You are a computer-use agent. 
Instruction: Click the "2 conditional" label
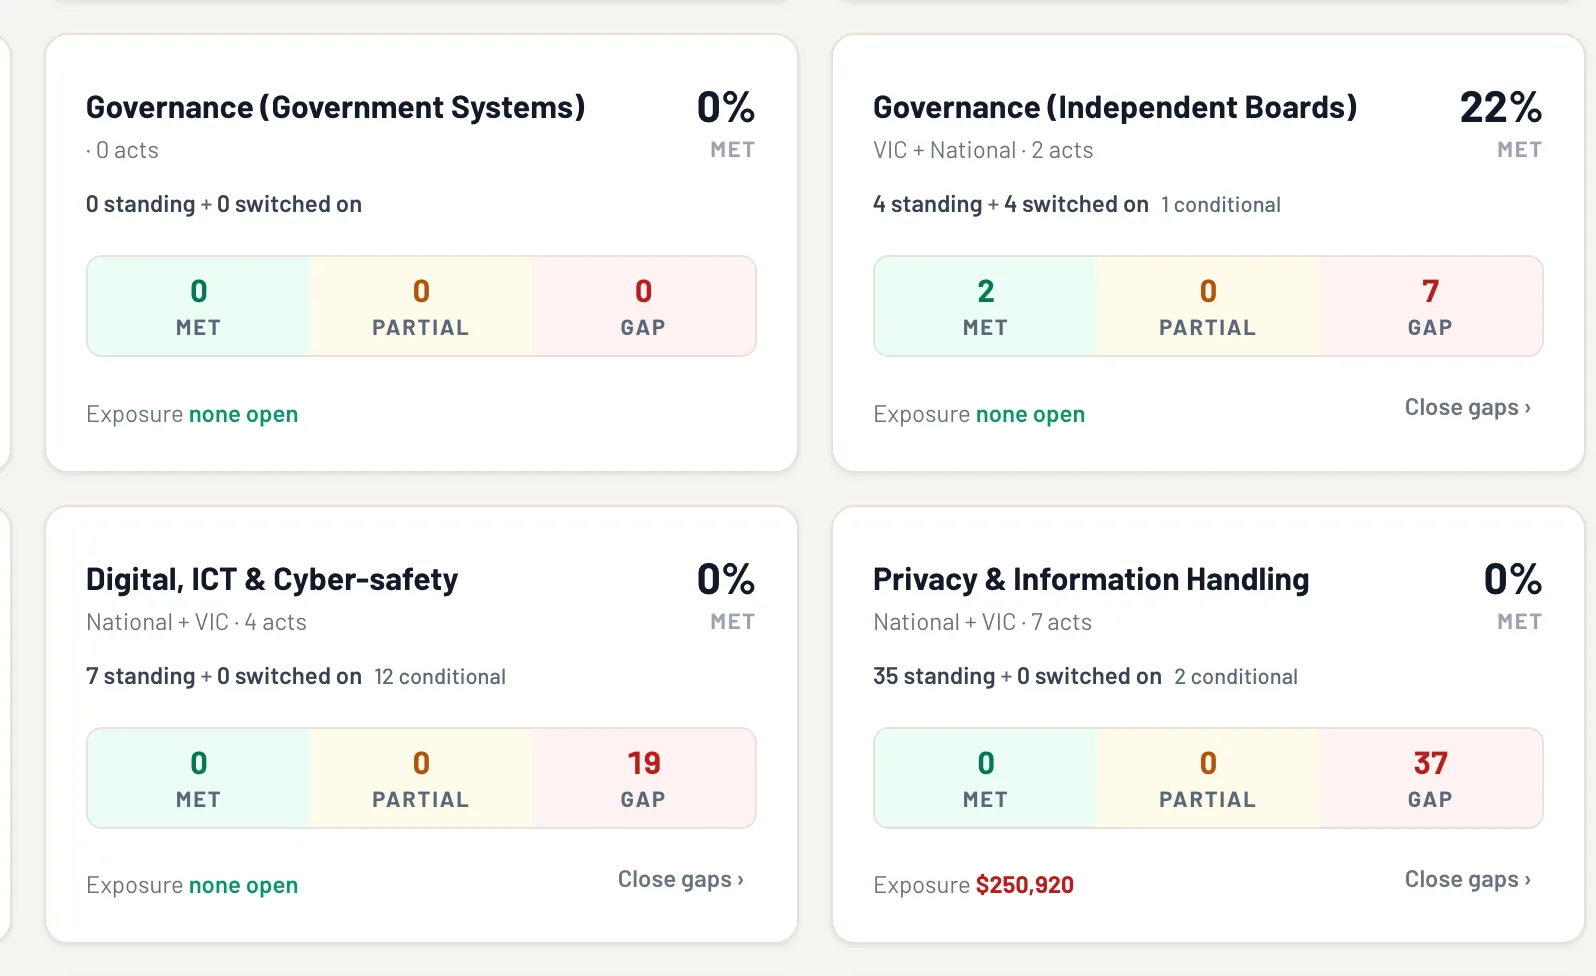click(1236, 677)
